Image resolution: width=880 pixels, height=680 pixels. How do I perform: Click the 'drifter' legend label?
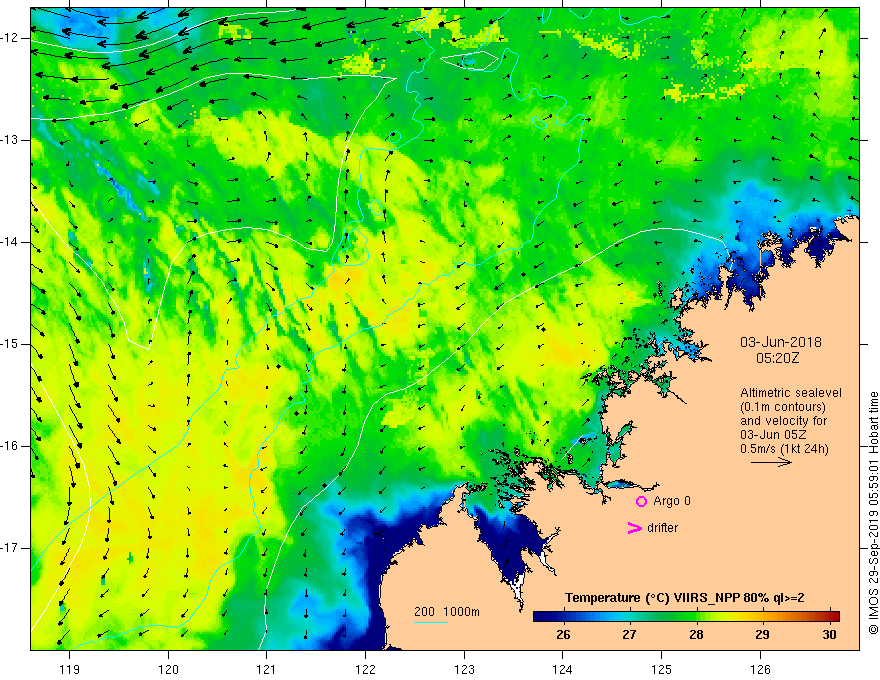coord(662,528)
